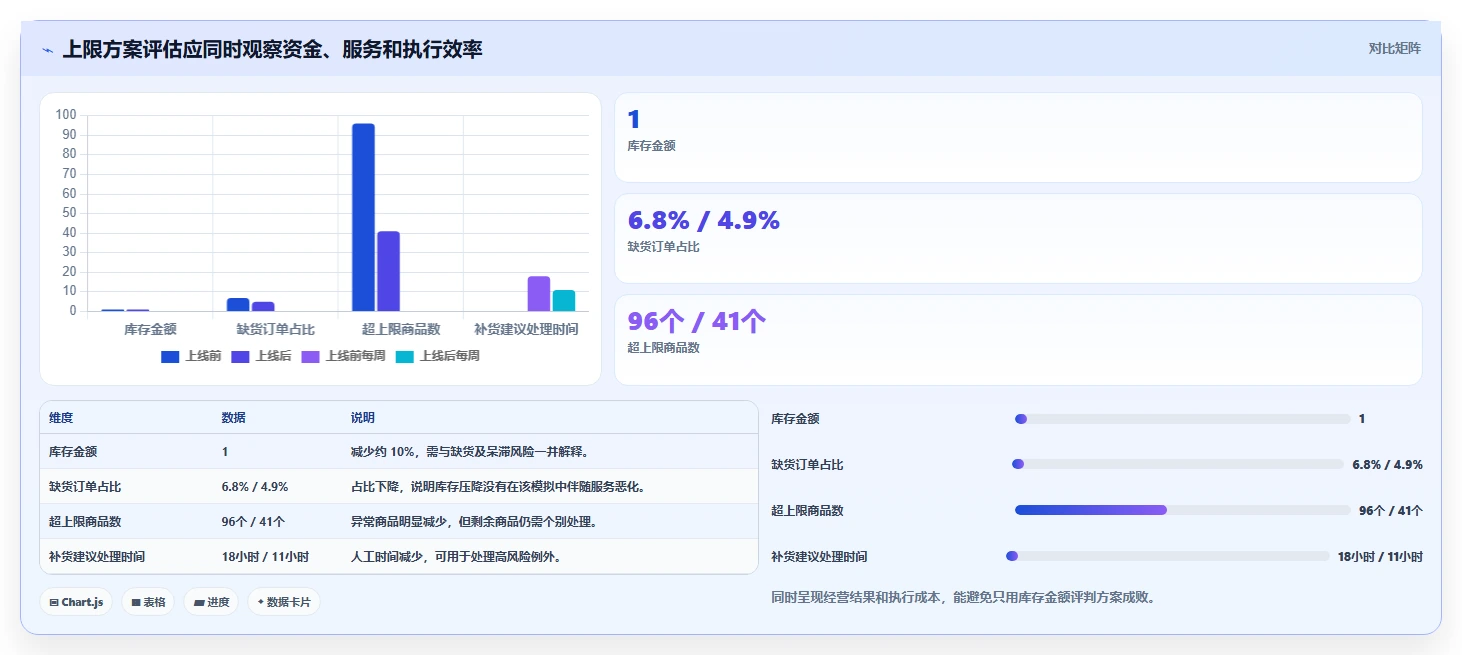Click the description starting 占比下降
The height and width of the screenshot is (655, 1462).
[x=498, y=487]
